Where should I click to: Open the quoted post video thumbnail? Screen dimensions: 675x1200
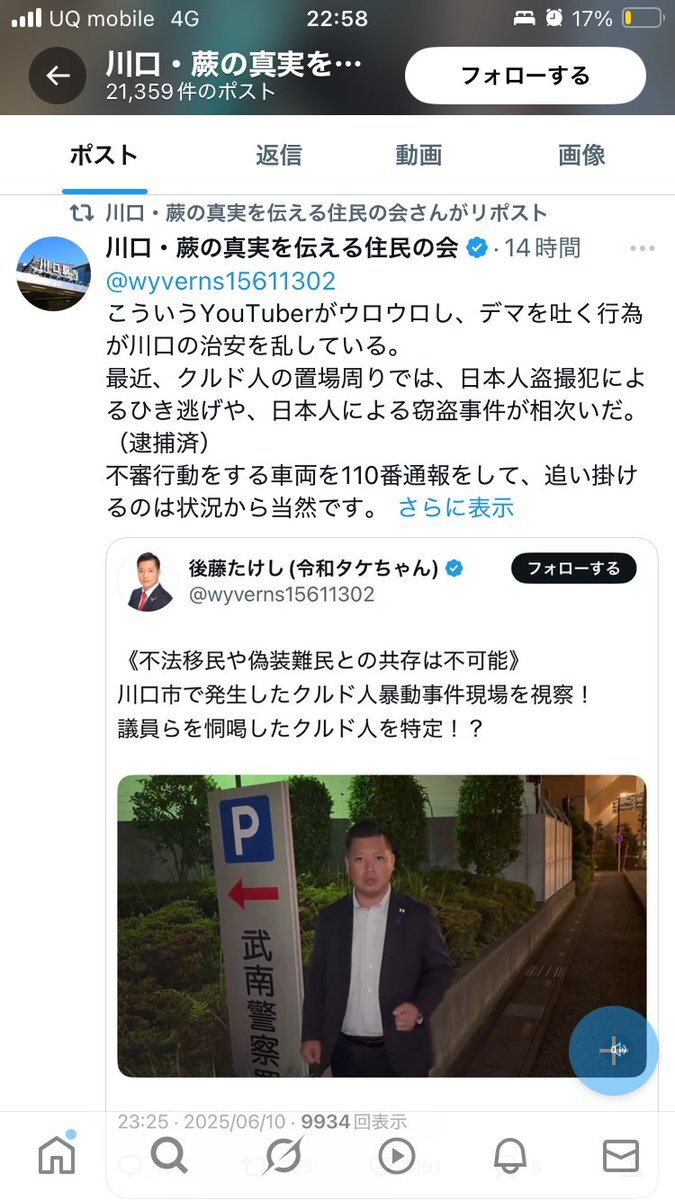pos(382,926)
